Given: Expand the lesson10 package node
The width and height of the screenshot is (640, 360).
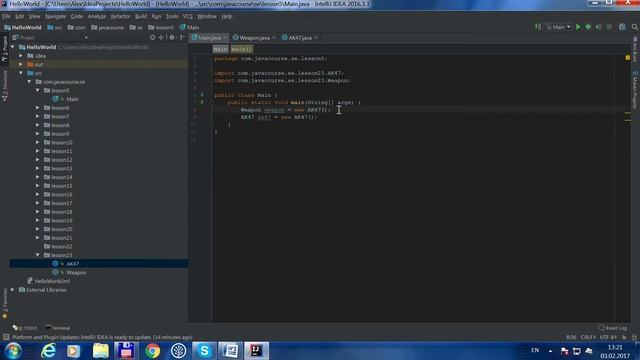Looking at the screenshot, I should tap(38, 142).
